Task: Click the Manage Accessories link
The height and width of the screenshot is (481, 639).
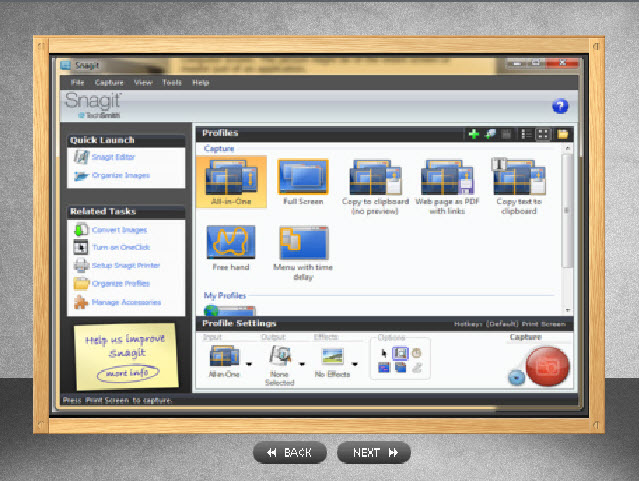Action: pos(126,302)
